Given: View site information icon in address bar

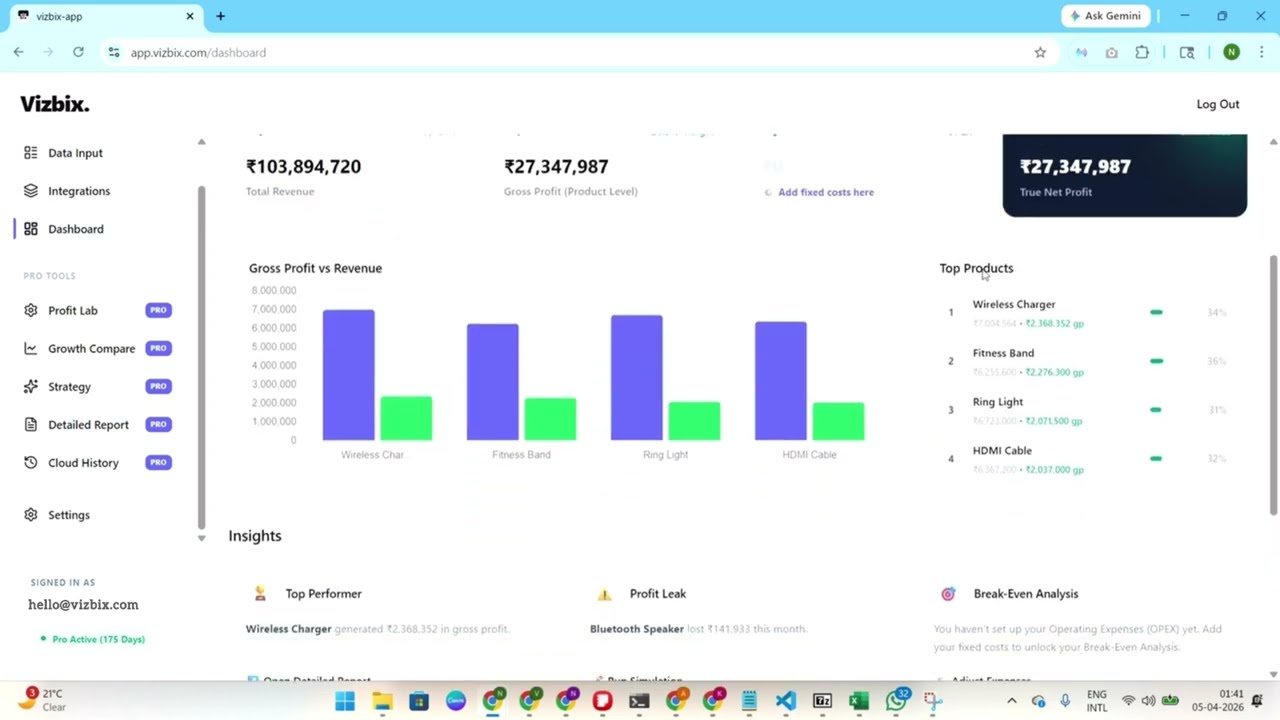Looking at the screenshot, I should [x=114, y=53].
